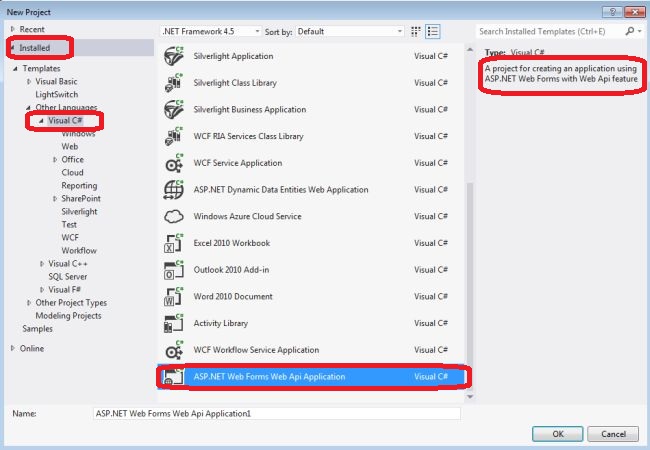Viewport: 650px width, 450px height.
Task: Pick the Excel 2010 Workbook icon
Action: 174,243
